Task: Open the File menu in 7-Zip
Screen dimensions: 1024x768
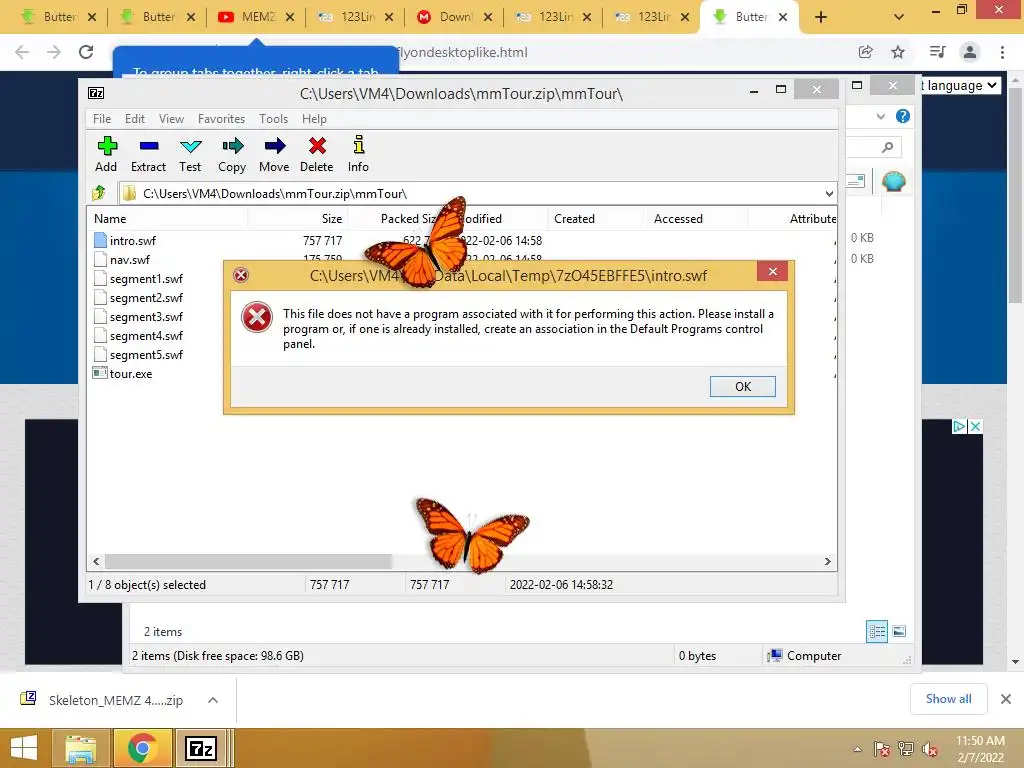Action: coord(102,119)
